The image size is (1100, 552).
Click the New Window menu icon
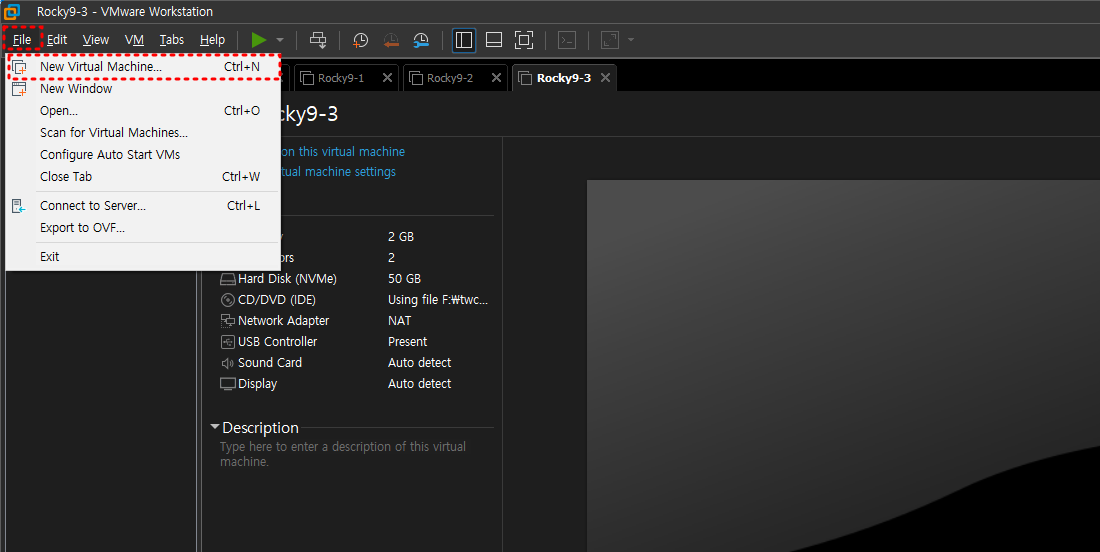[x=19, y=89]
